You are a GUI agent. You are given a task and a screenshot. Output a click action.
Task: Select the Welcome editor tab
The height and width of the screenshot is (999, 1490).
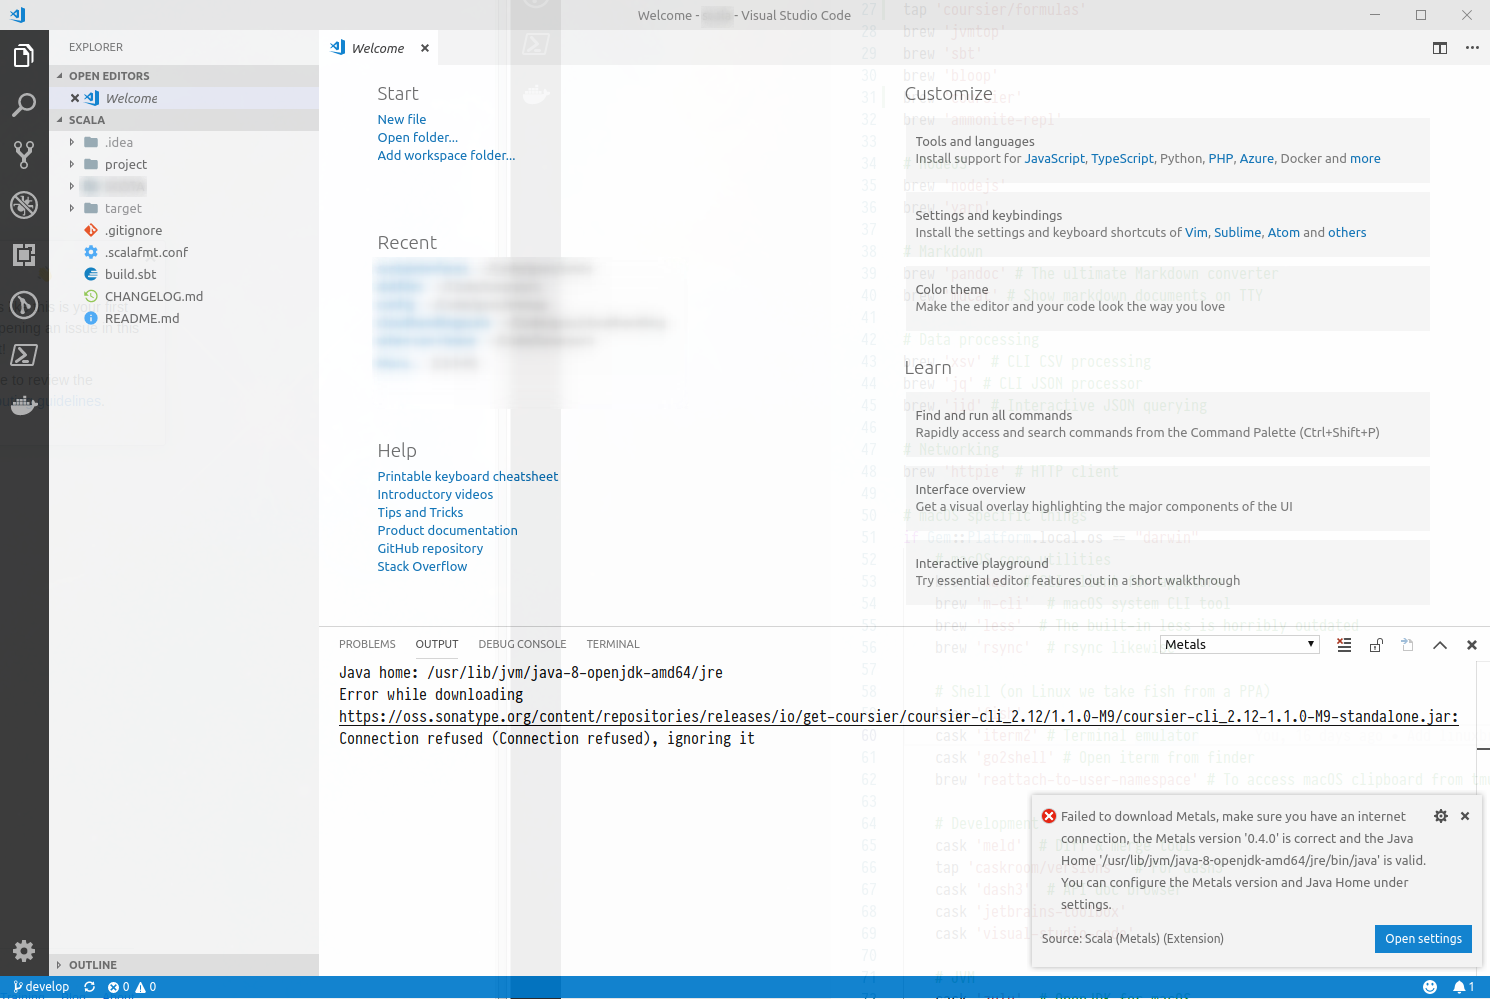(x=378, y=48)
